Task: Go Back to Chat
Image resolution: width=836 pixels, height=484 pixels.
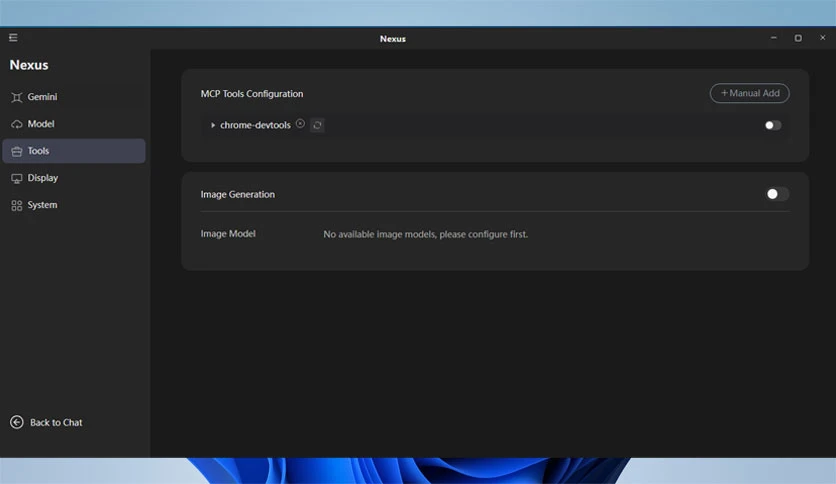Action: (46, 422)
